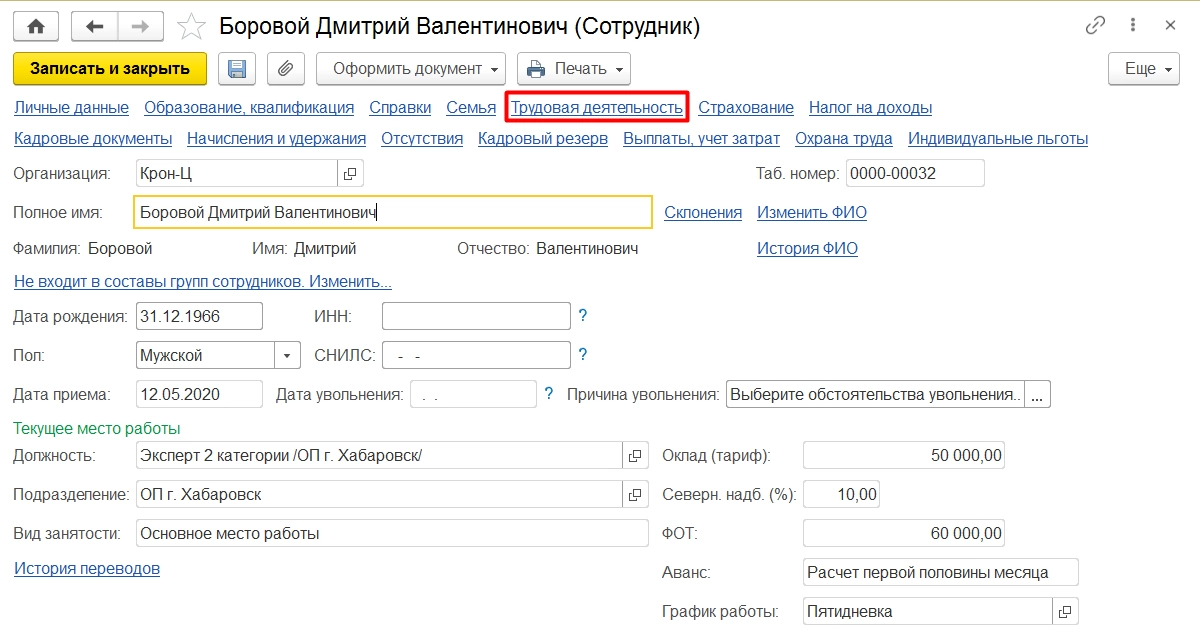This screenshot has height=638, width=1200.
Task: Open the Печать dropdown menu
Action: pyautogui.click(x=574, y=69)
